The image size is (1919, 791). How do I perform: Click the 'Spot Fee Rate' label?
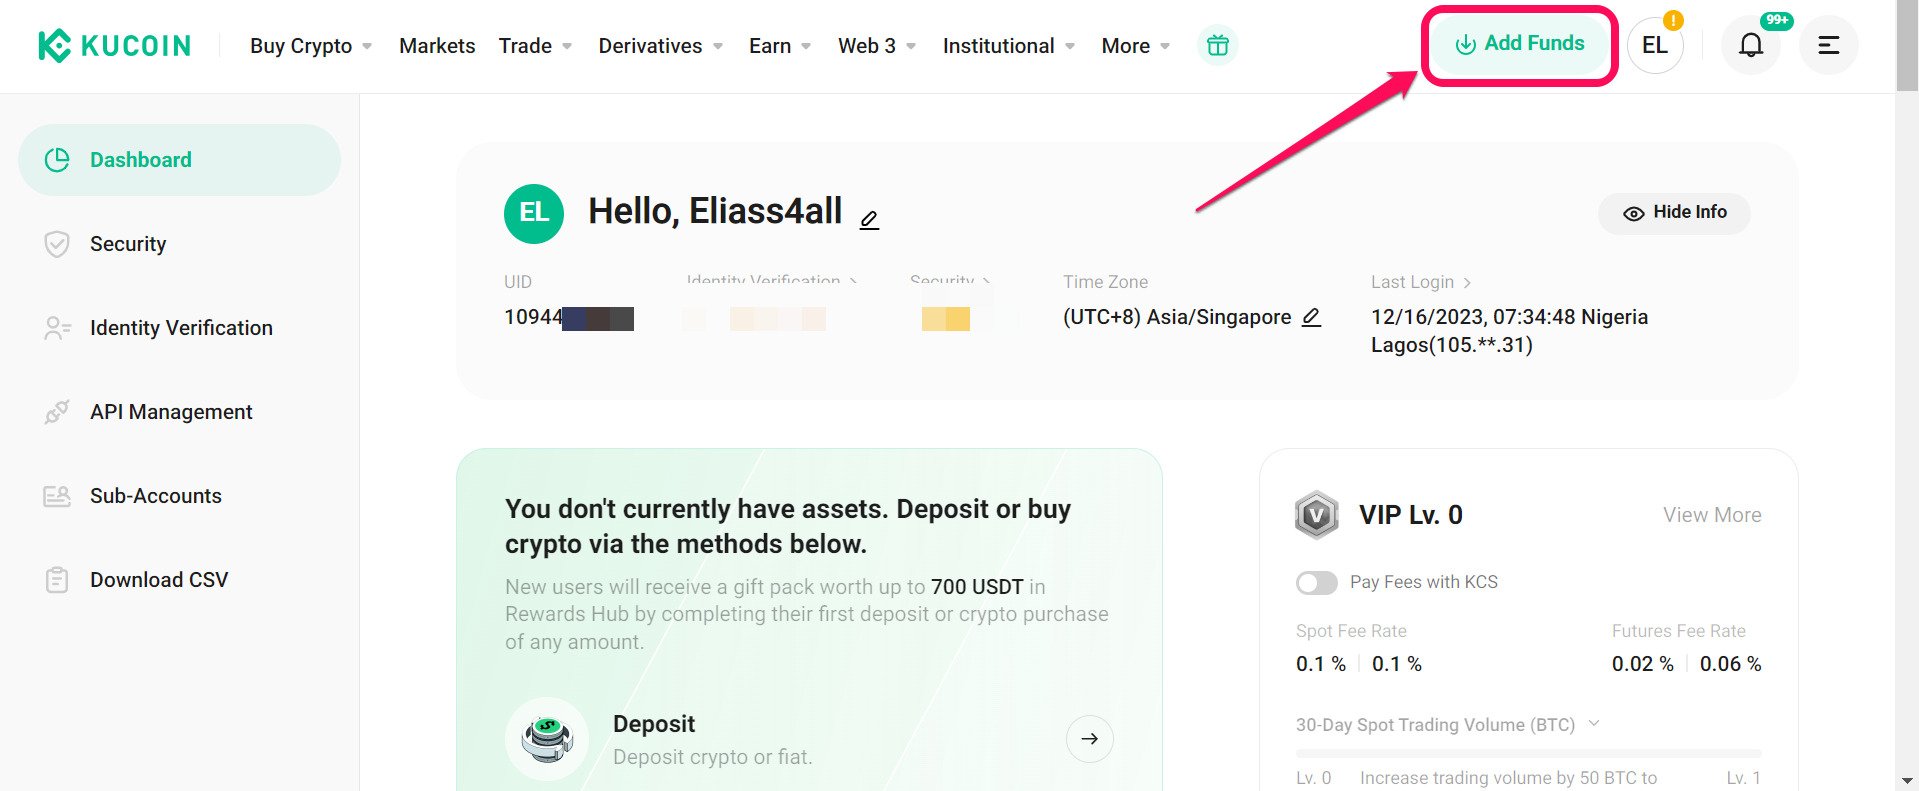(x=1351, y=631)
